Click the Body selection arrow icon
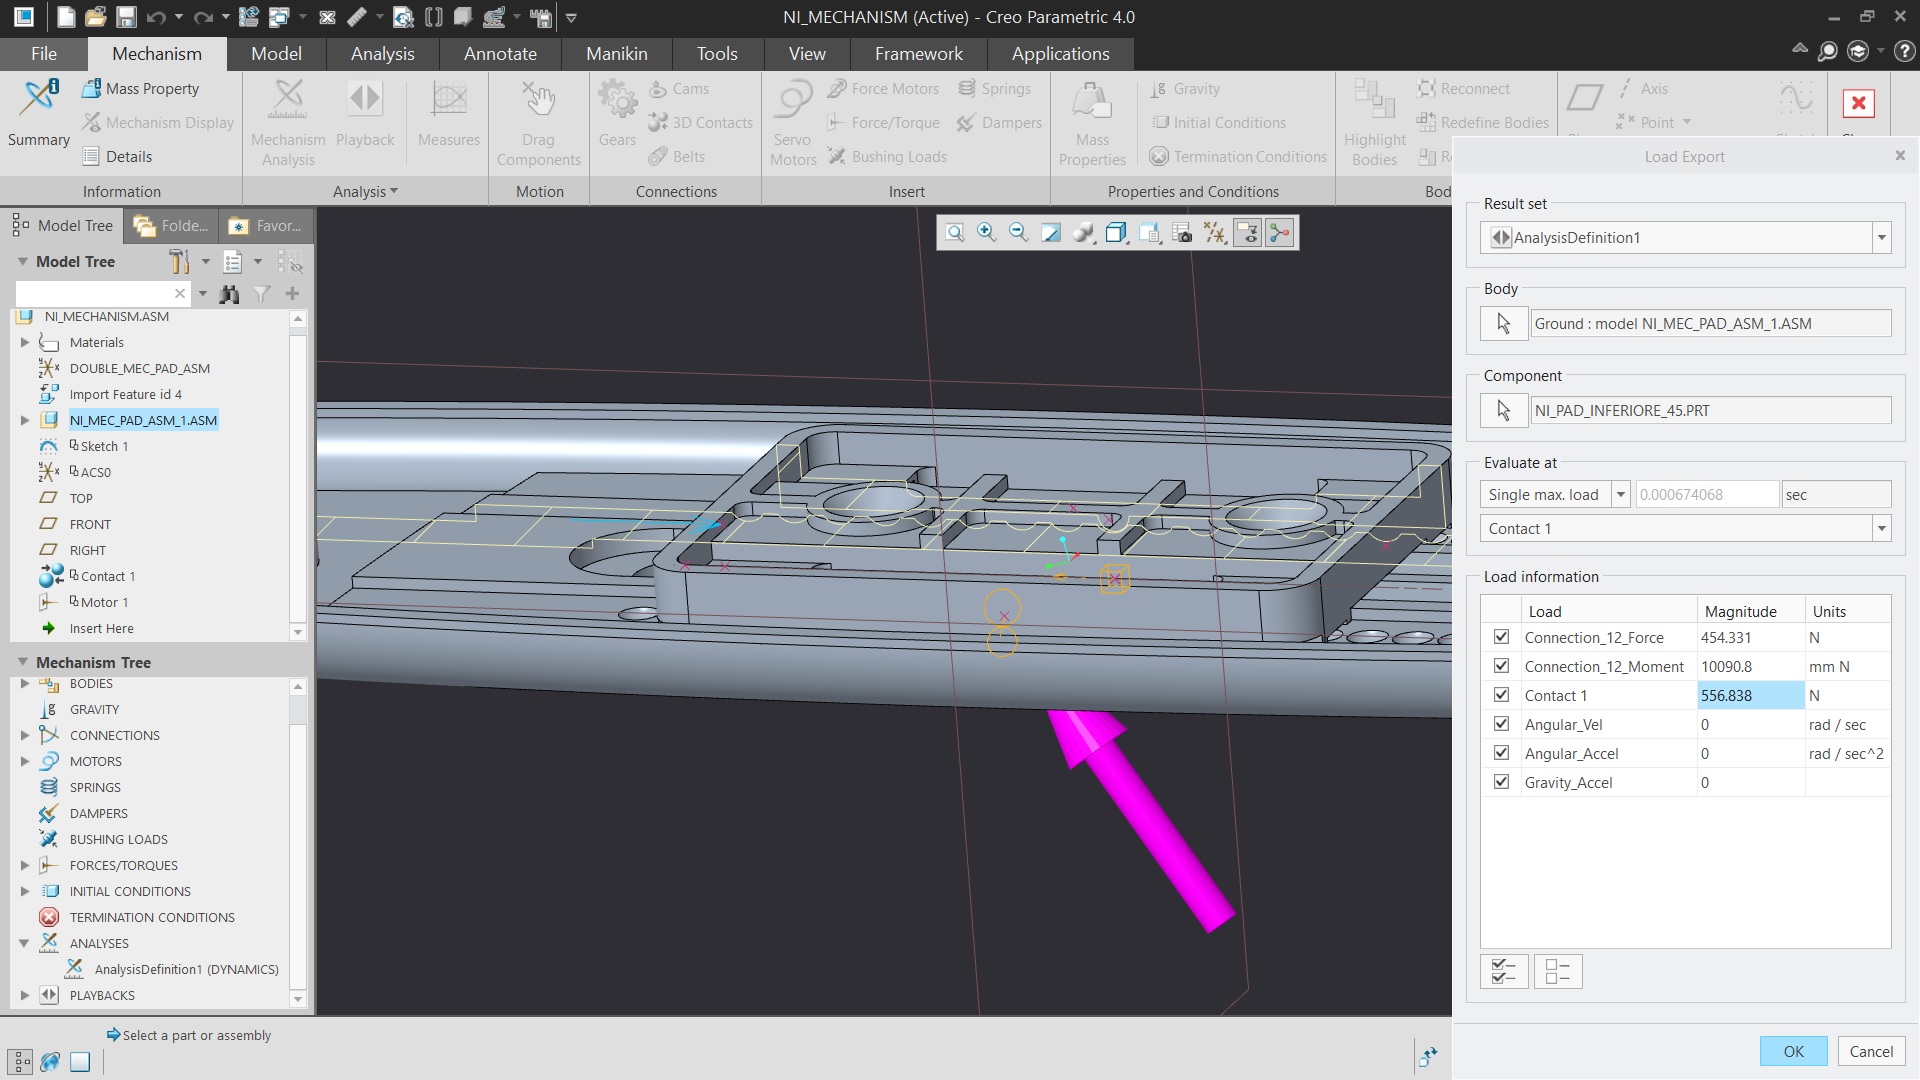 [1503, 324]
